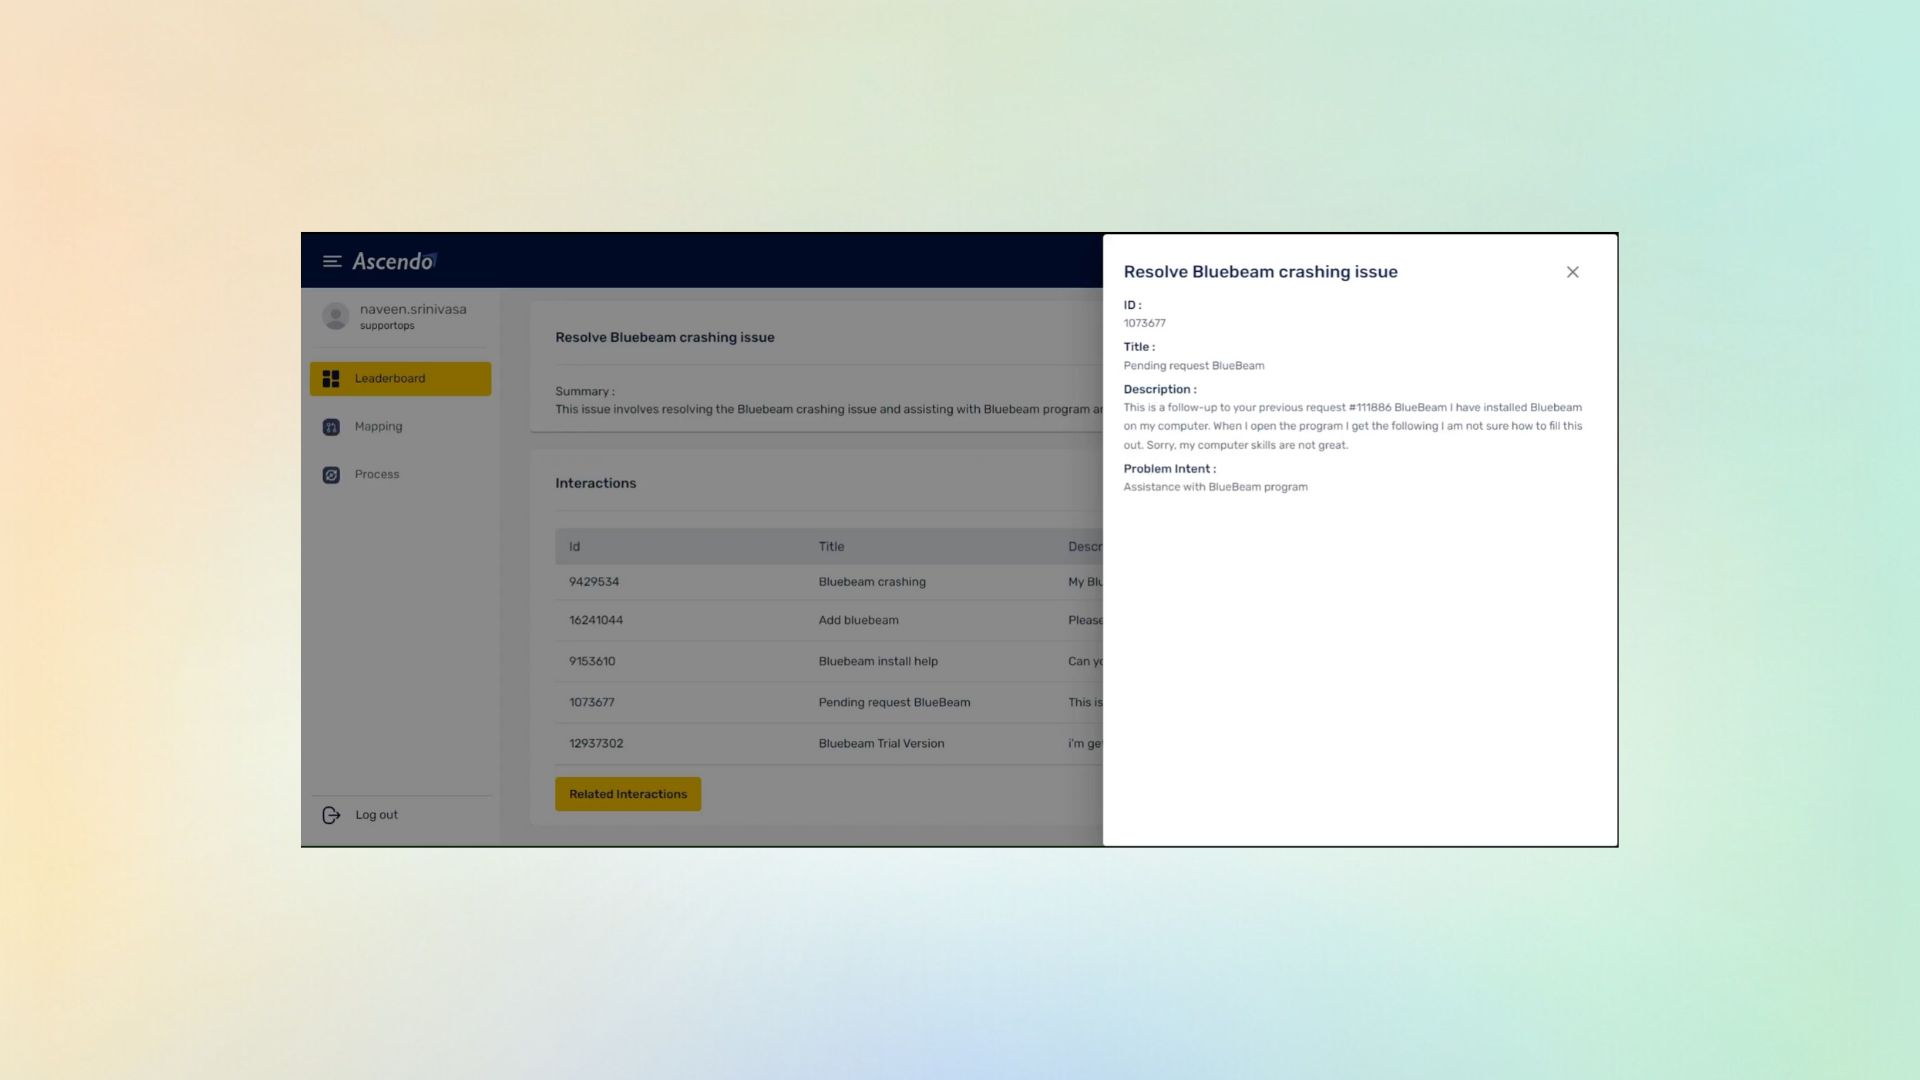
Task: Open the Bluebeam Trial Version row
Action: coord(881,744)
